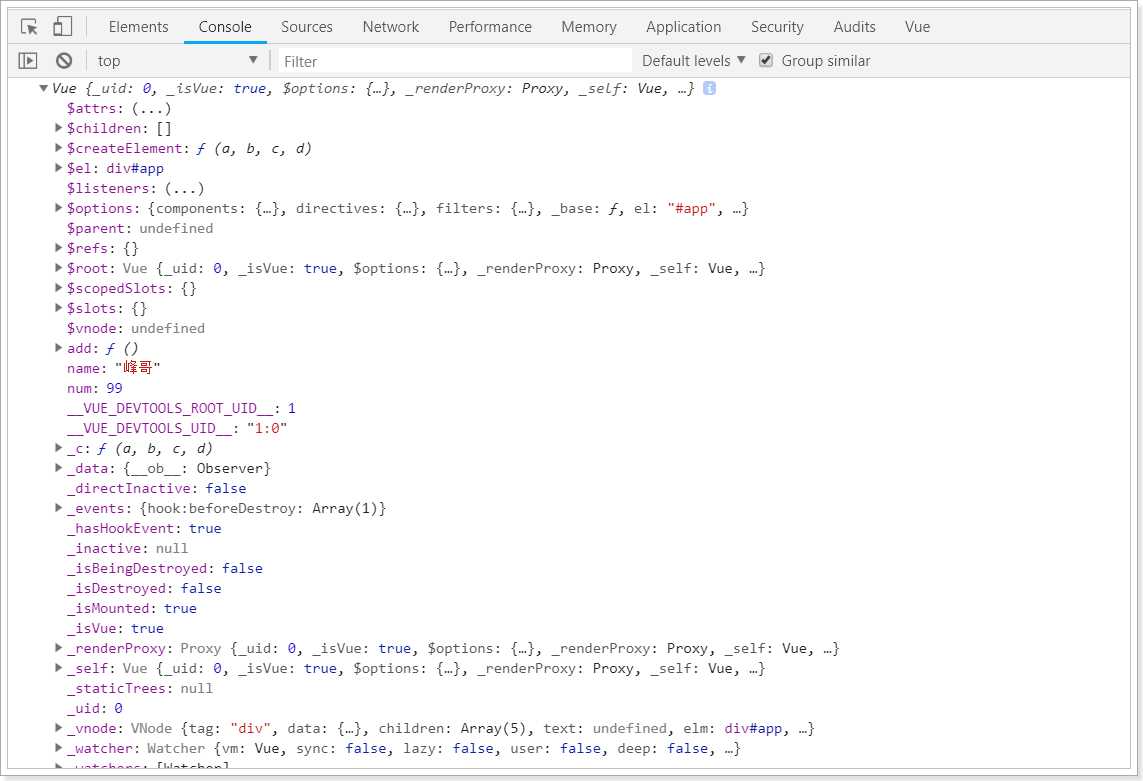Expand the $slots object
The width and height of the screenshot is (1143, 781).
[x=58, y=308]
